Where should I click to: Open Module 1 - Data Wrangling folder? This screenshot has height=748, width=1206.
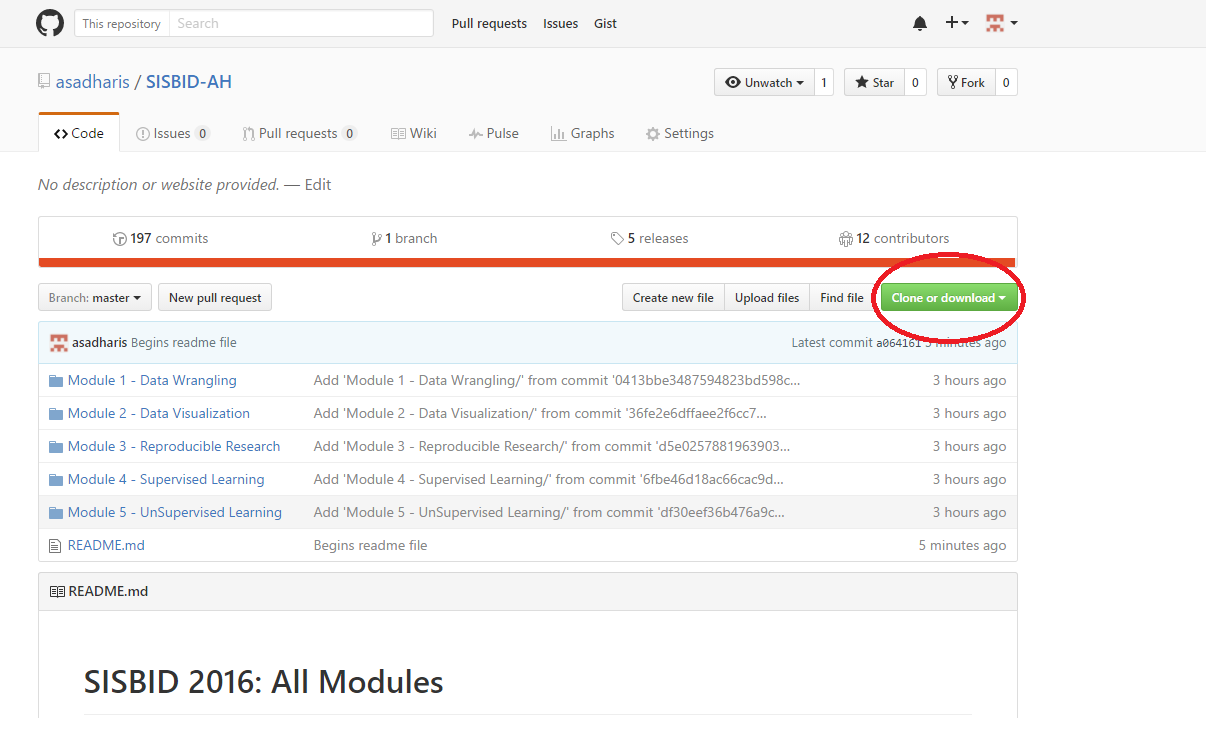(x=152, y=380)
